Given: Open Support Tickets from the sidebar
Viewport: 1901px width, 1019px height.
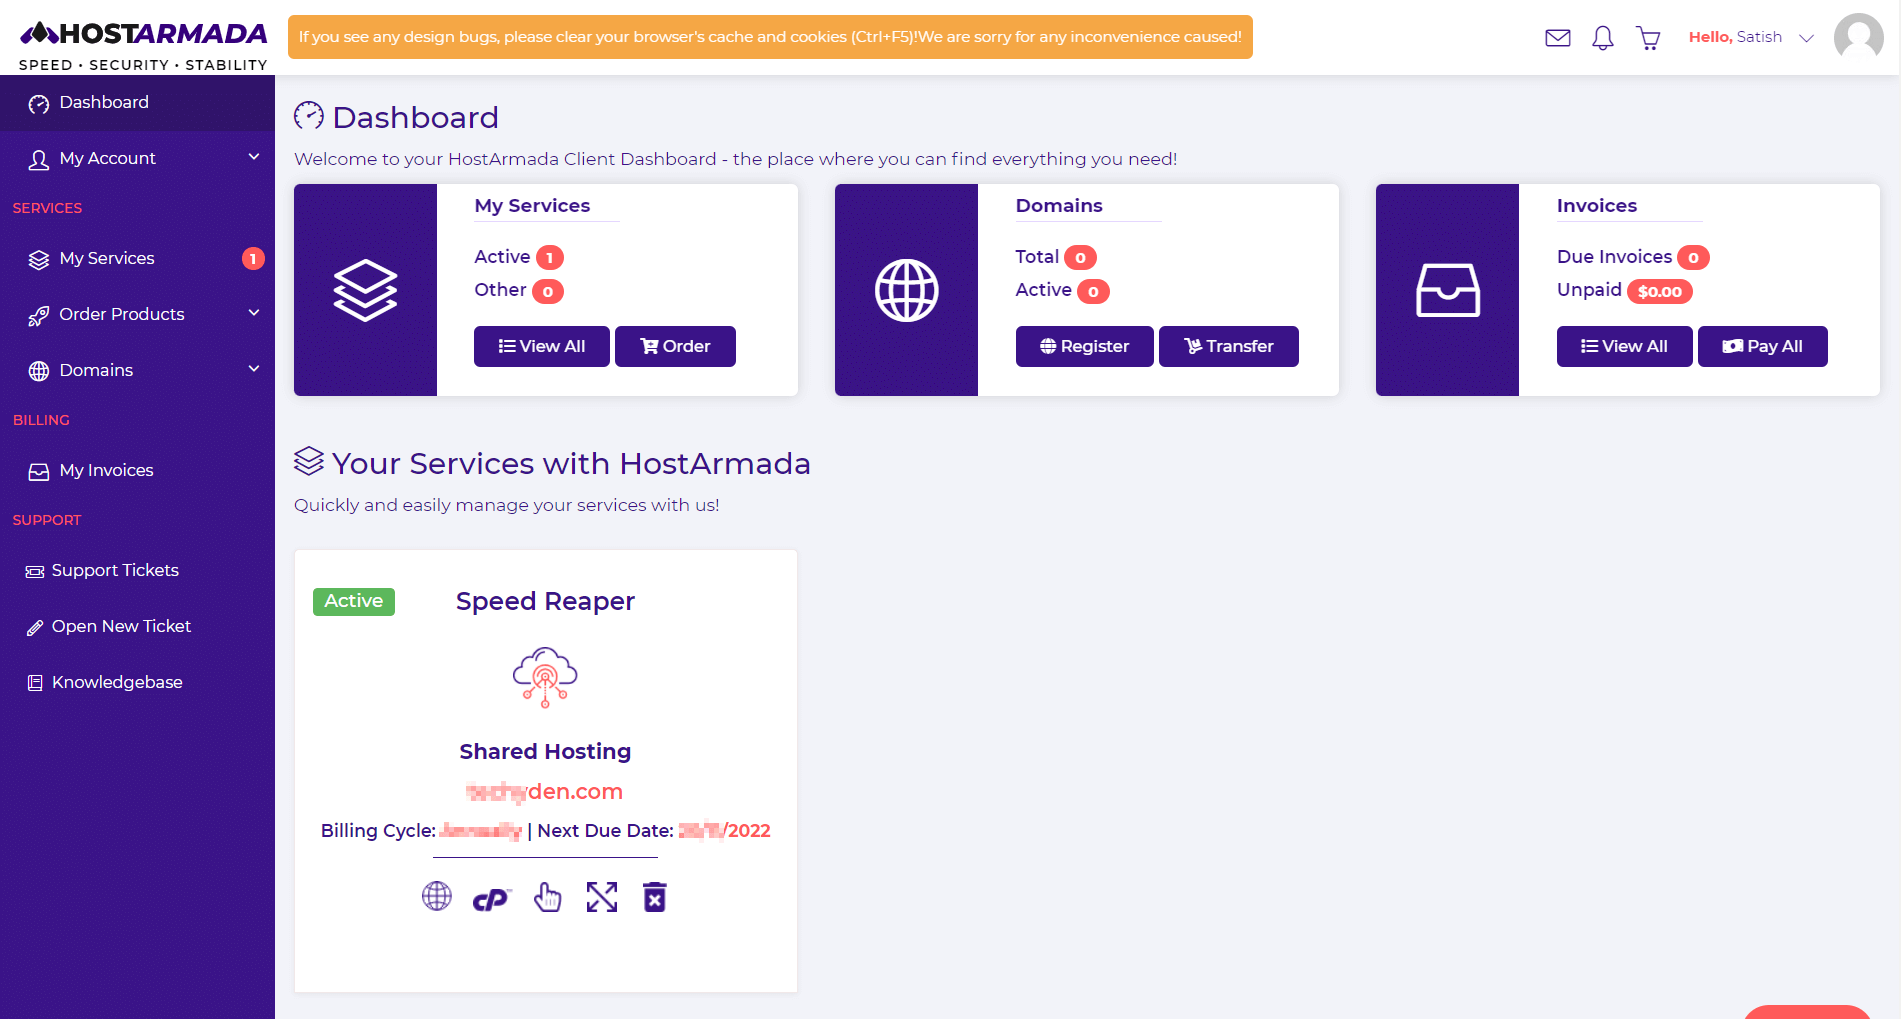Looking at the screenshot, I should tap(115, 570).
